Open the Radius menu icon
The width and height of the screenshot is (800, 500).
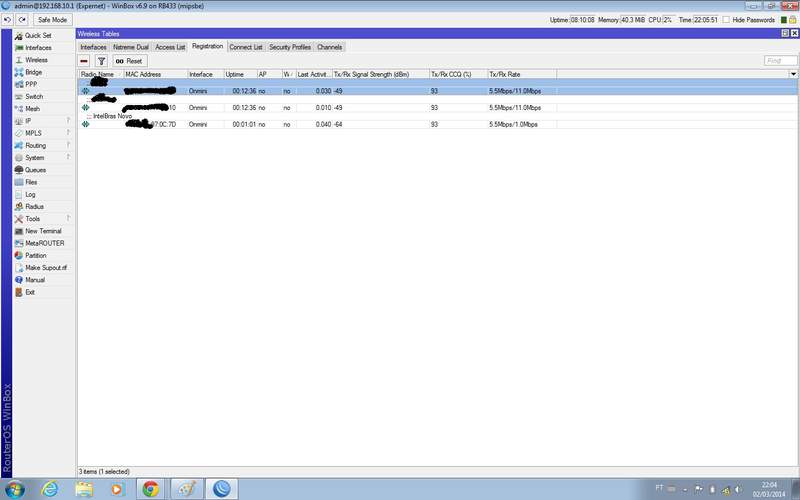point(19,207)
